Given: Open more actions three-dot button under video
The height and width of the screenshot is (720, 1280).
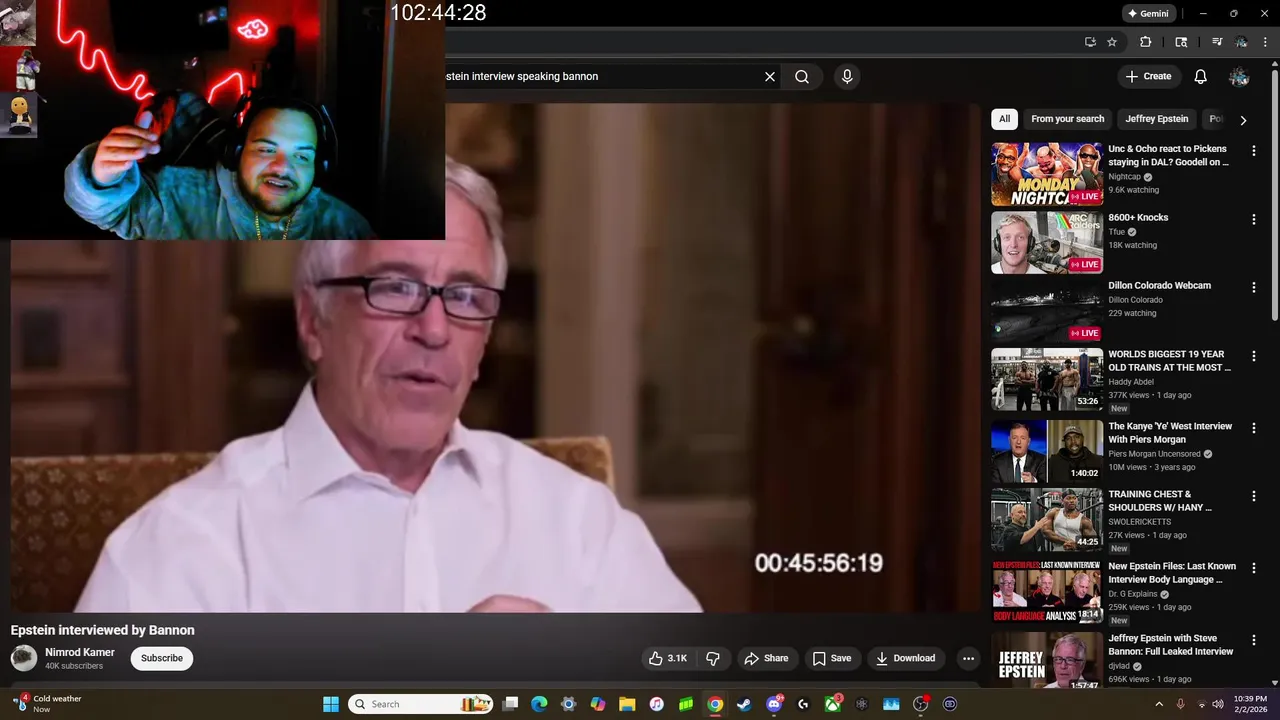Looking at the screenshot, I should pyautogui.click(x=967, y=658).
